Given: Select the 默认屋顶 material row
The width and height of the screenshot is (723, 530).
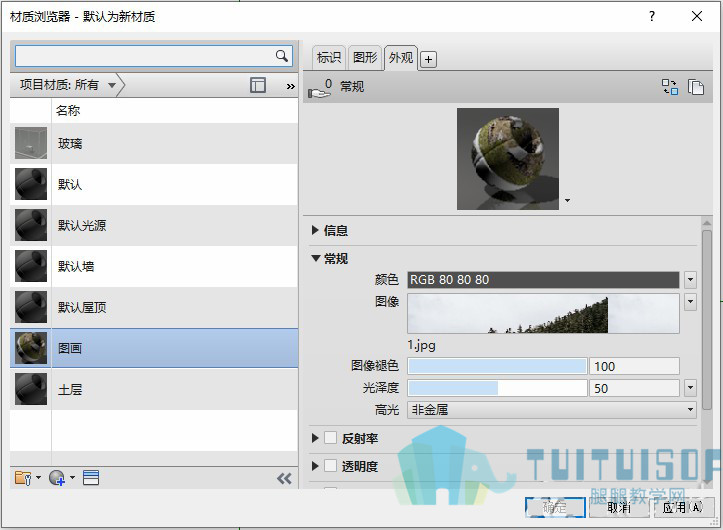Looking at the screenshot, I should pyautogui.click(x=154, y=307).
